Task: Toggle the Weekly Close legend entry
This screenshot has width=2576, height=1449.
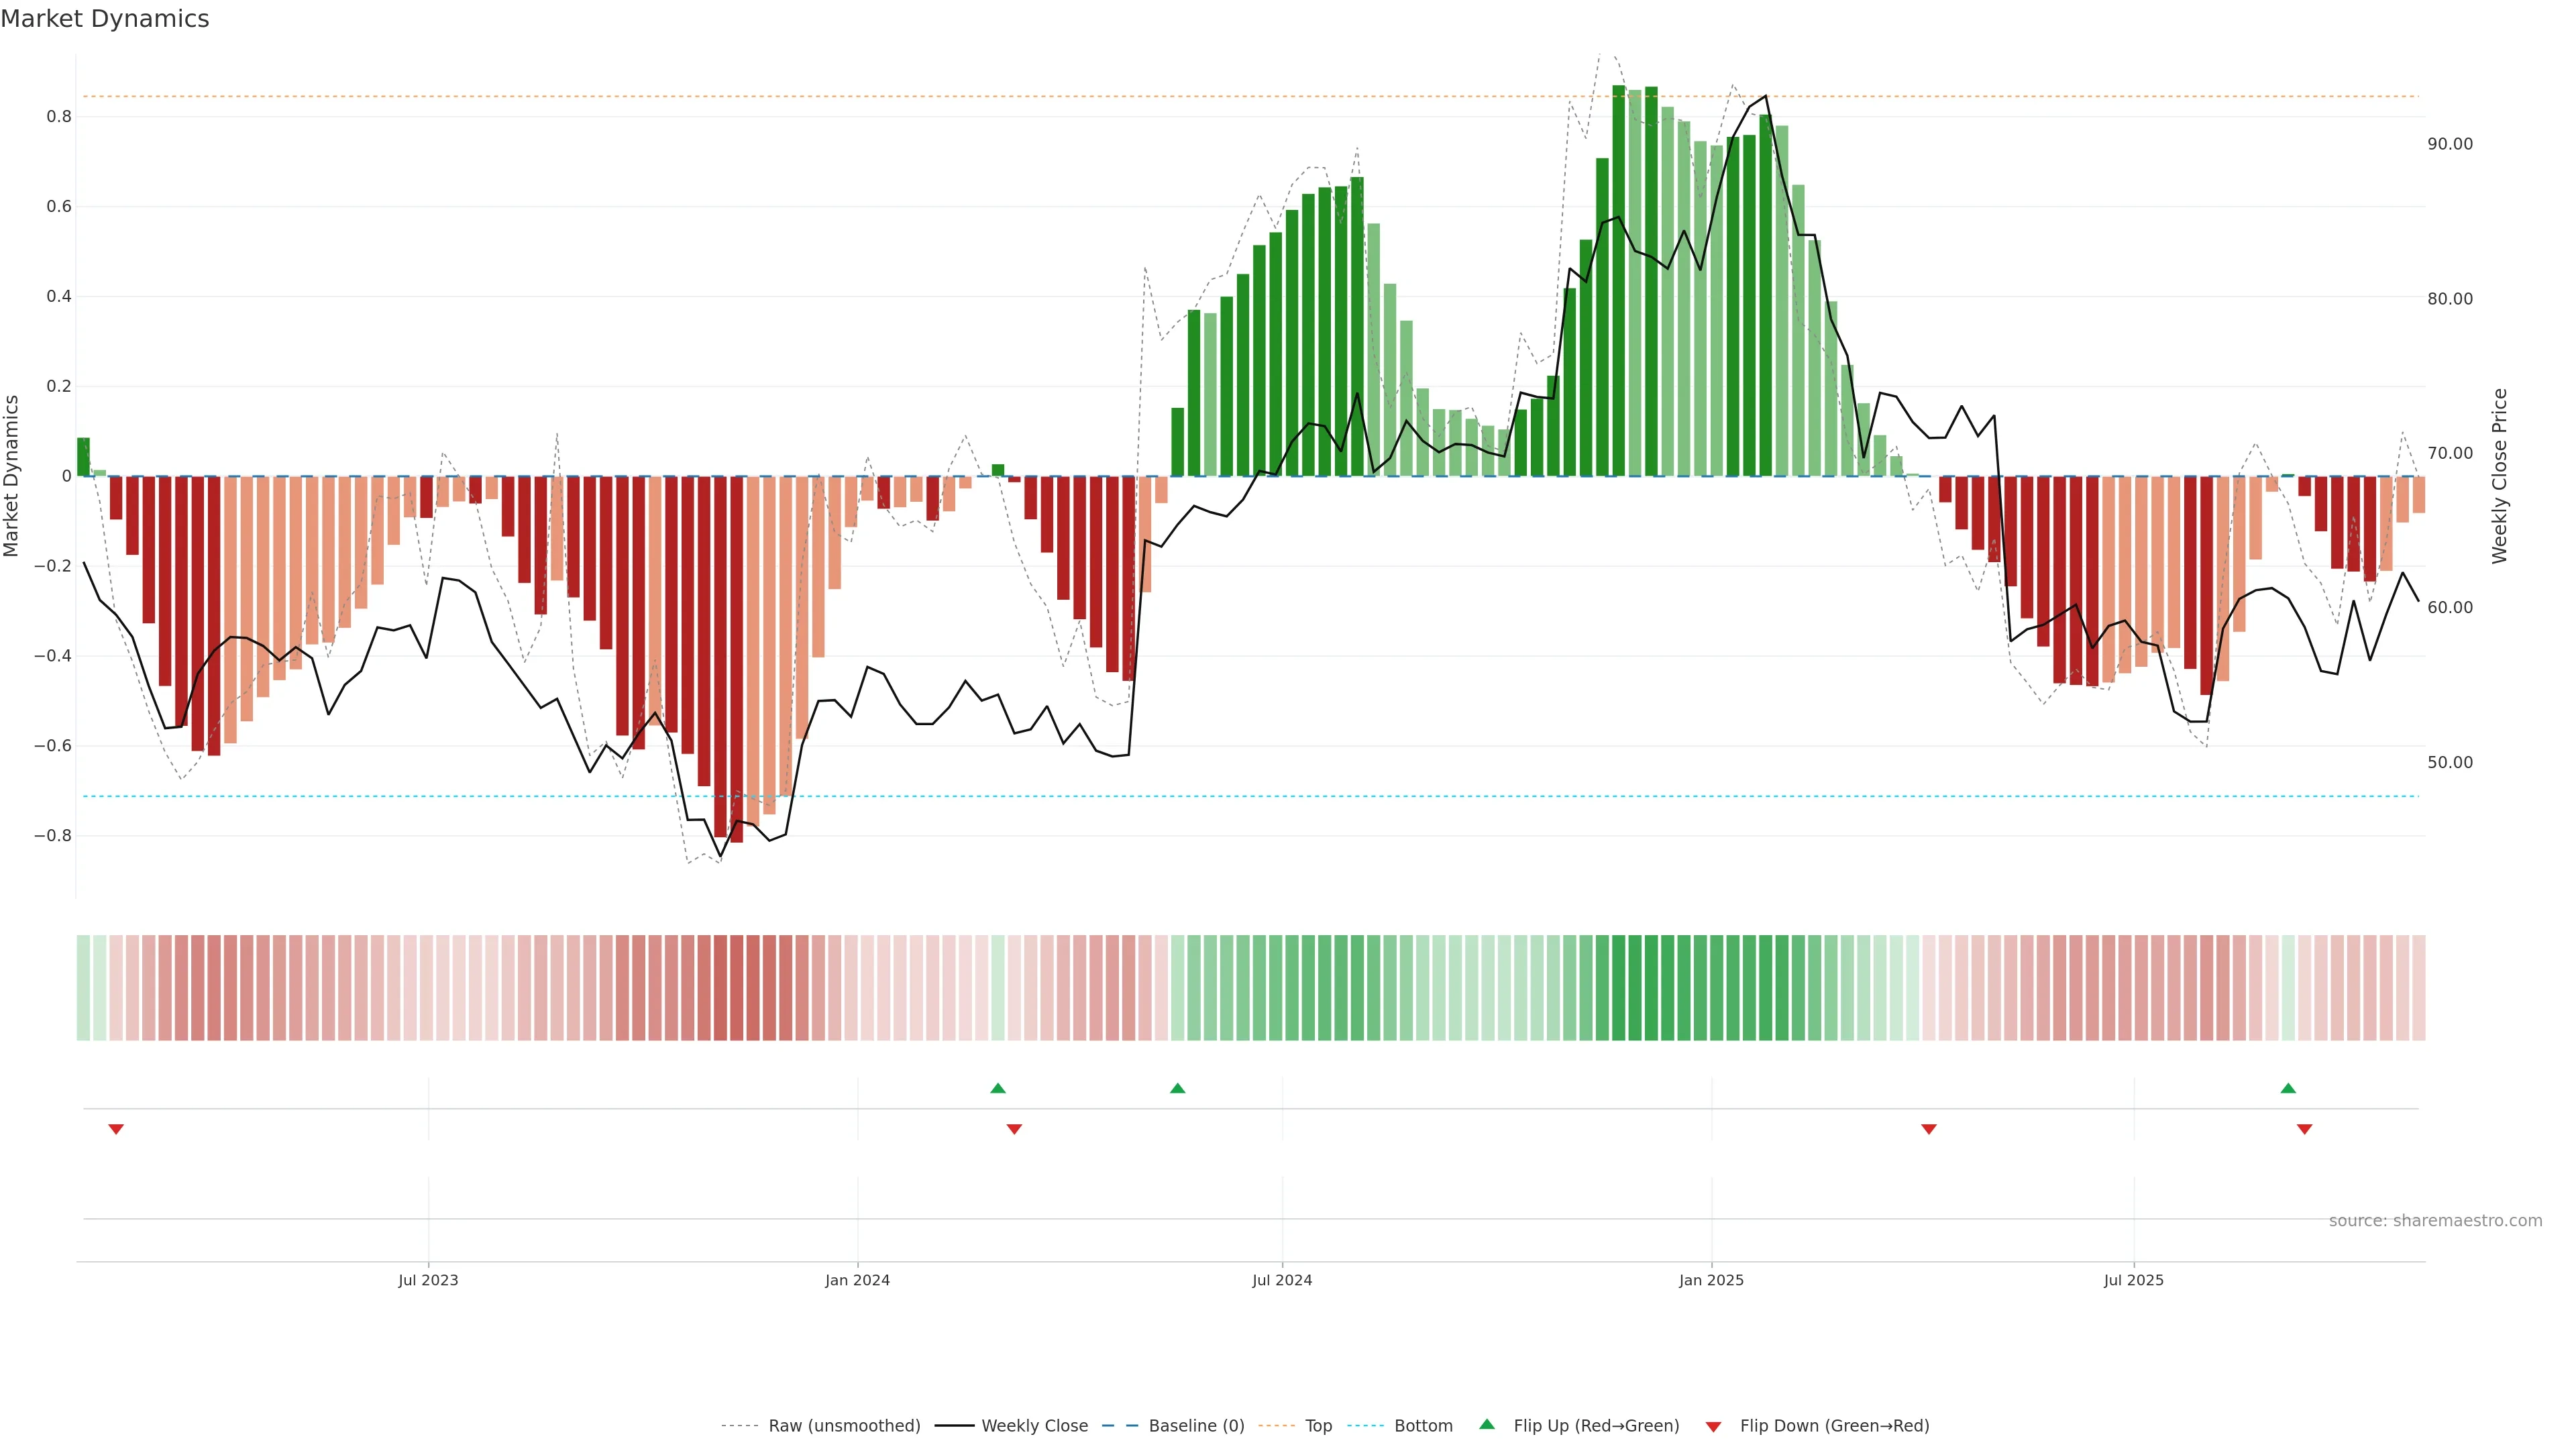Action: pos(1034,1426)
